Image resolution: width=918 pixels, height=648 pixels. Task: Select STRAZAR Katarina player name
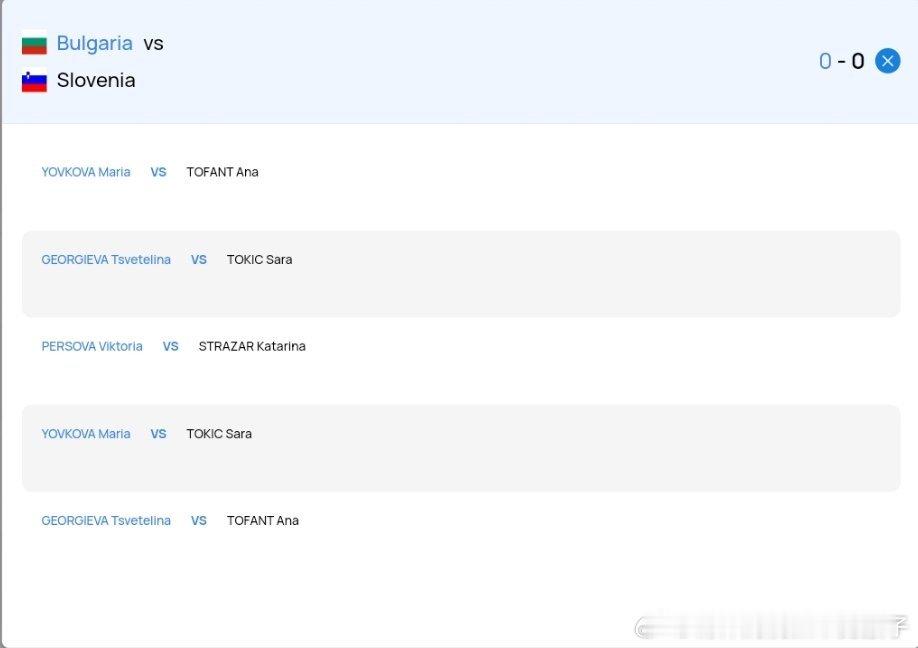point(252,347)
